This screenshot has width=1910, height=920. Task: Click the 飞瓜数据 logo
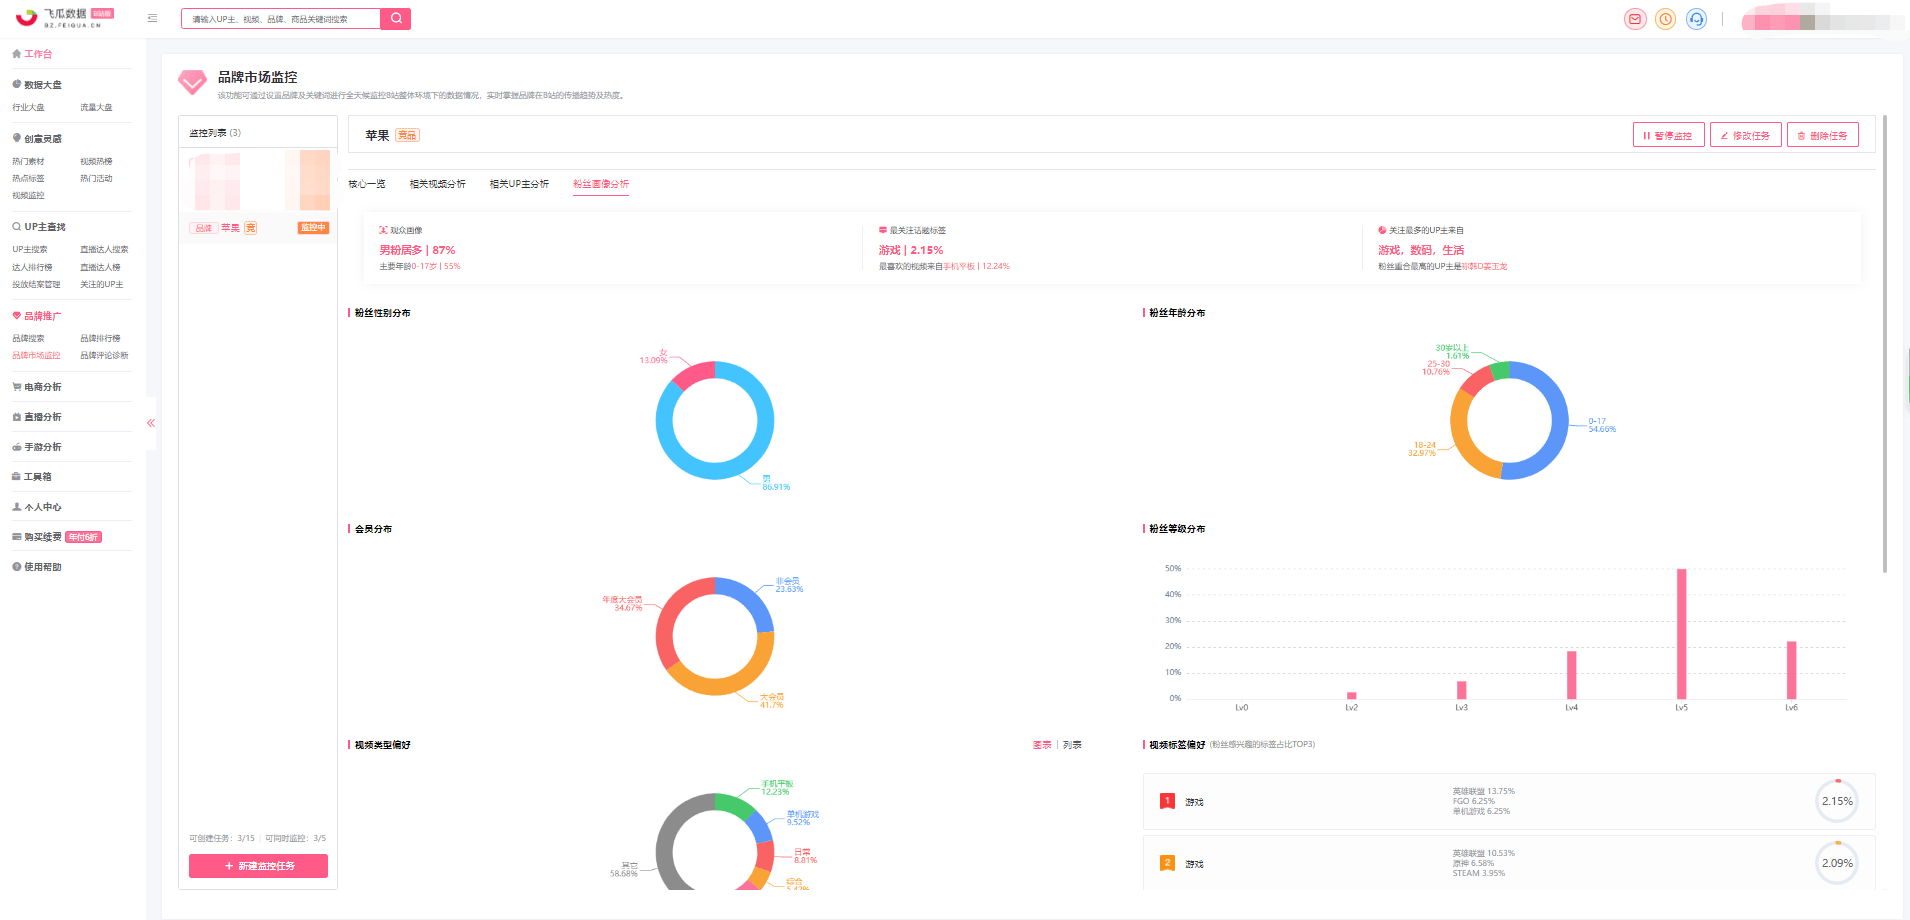click(x=64, y=17)
